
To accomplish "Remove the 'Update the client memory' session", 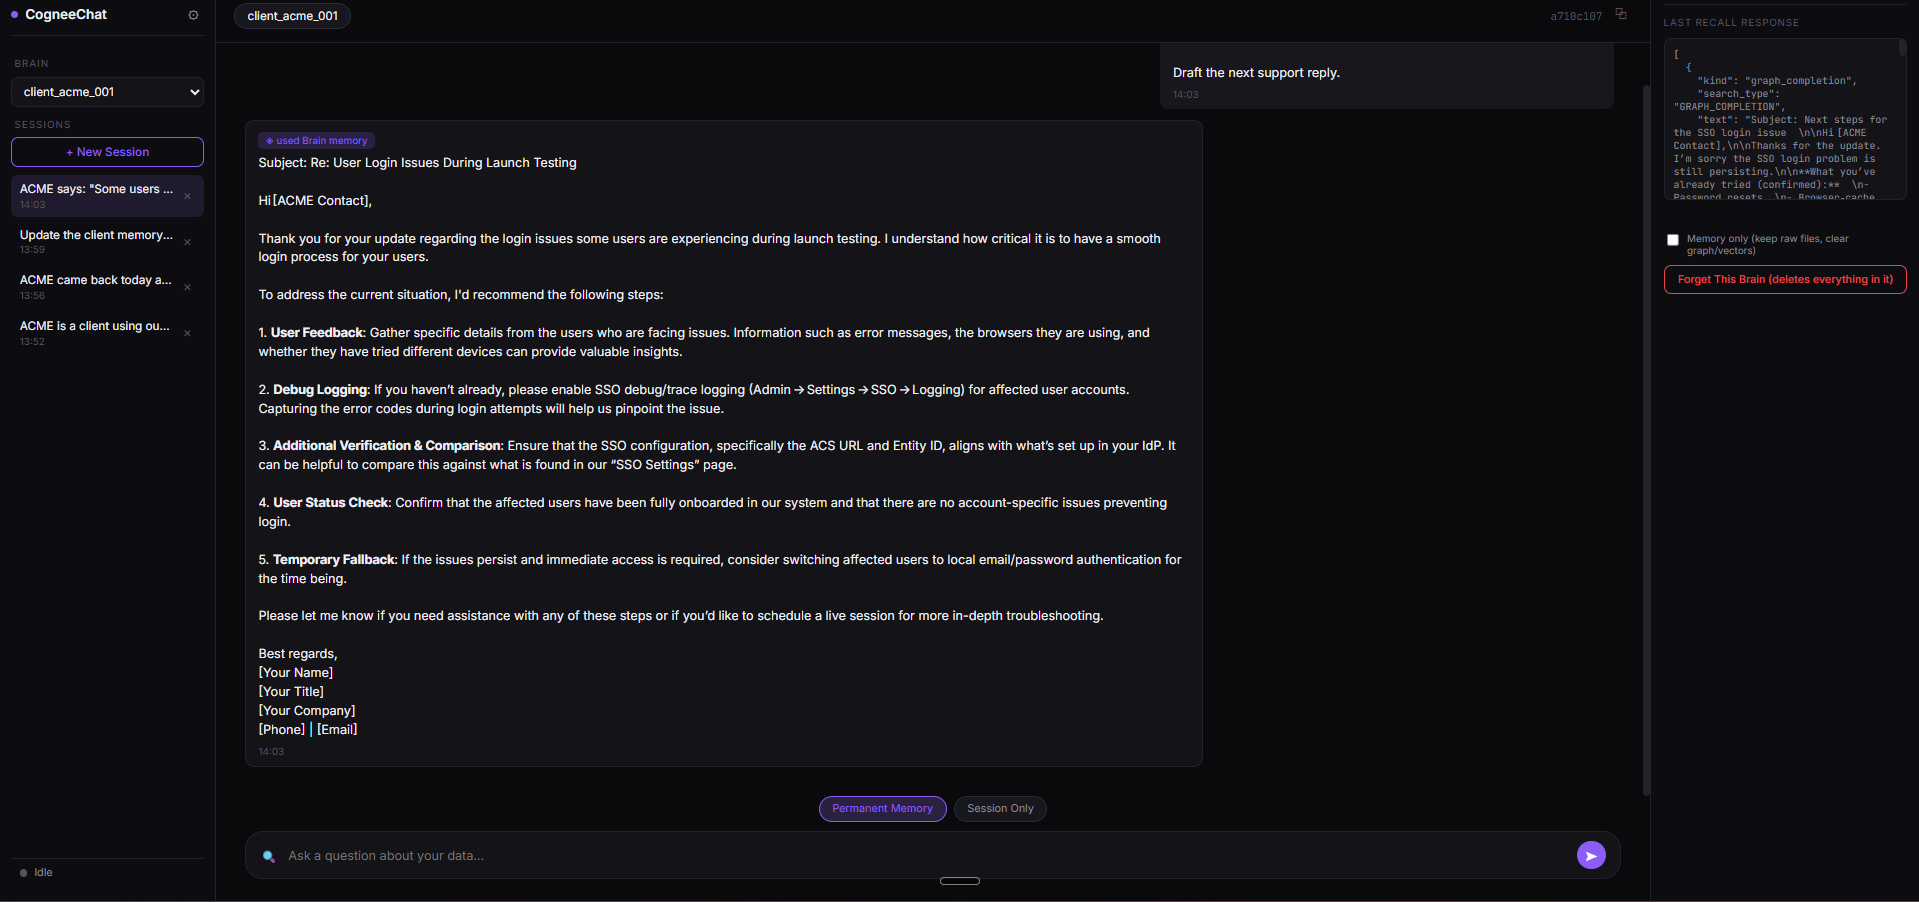I will 187,242.
